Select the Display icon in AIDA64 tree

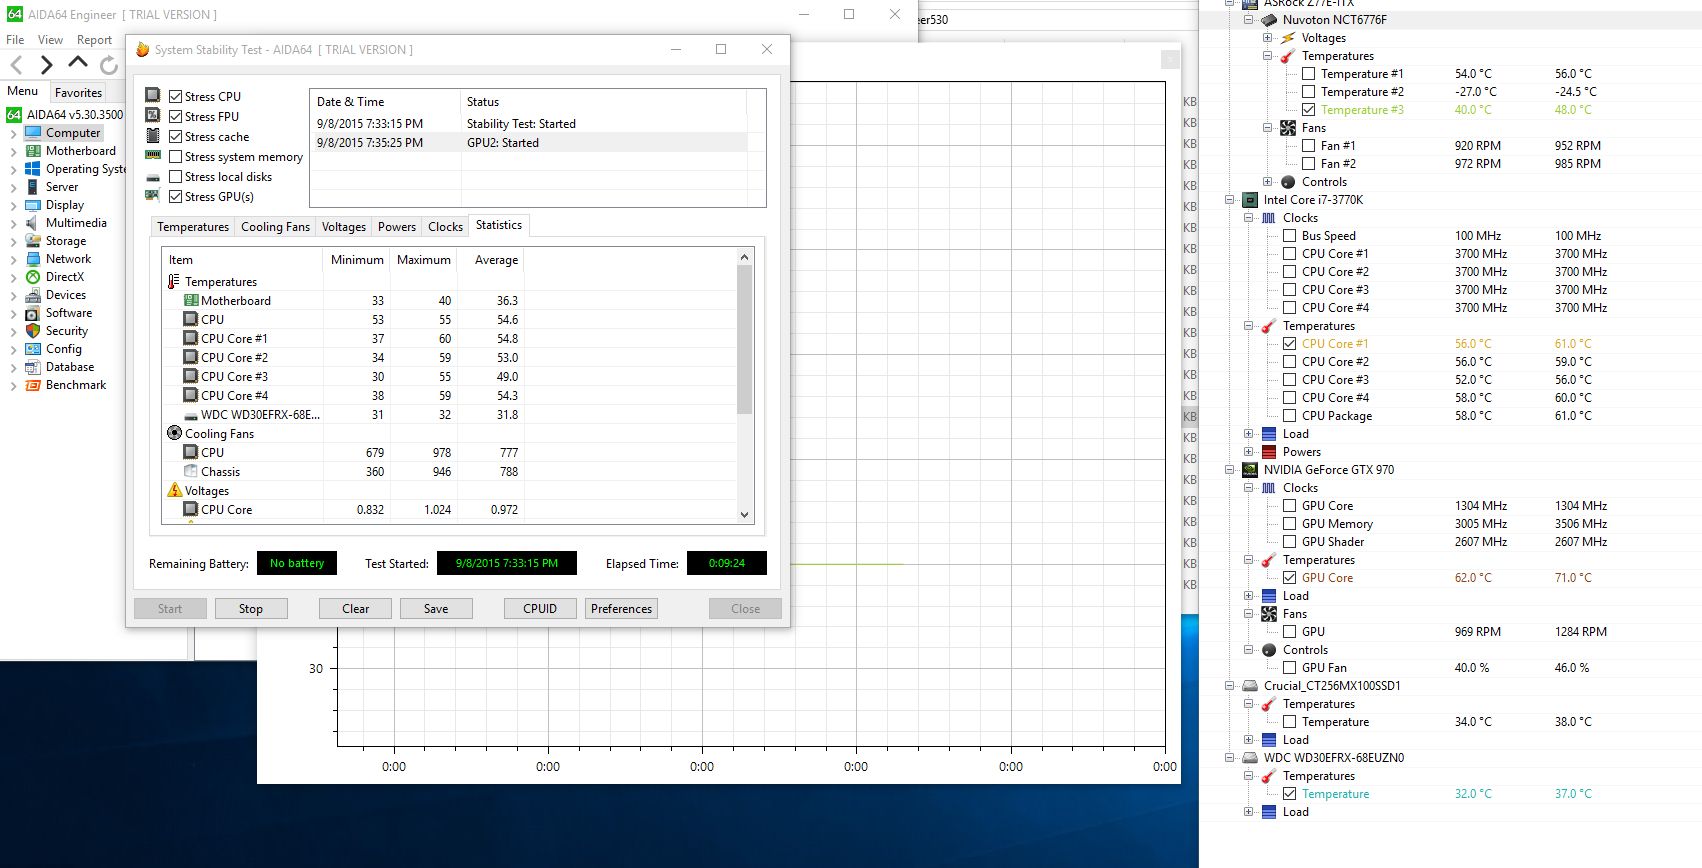(x=33, y=205)
